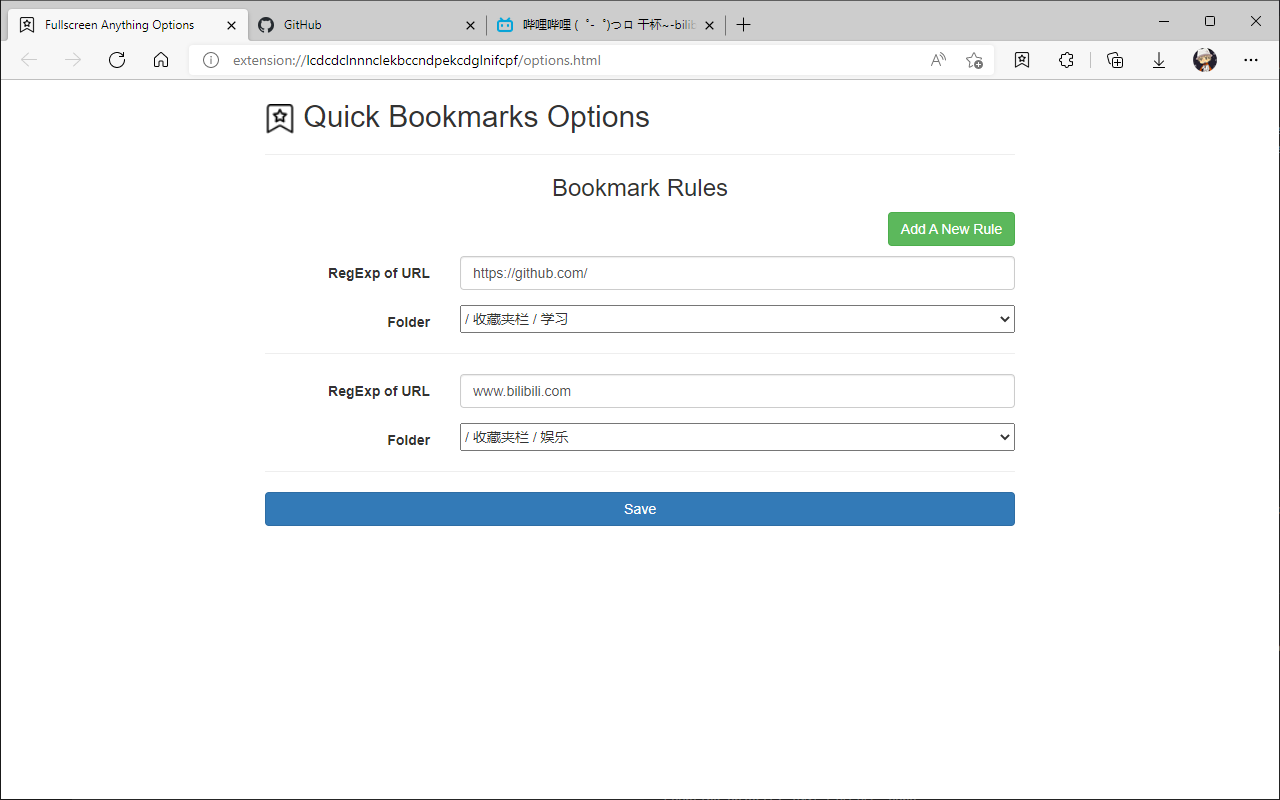The height and width of the screenshot is (800, 1280).
Task: Close the Fullscreen Anything Options tab
Action: pyautogui.click(x=232, y=25)
